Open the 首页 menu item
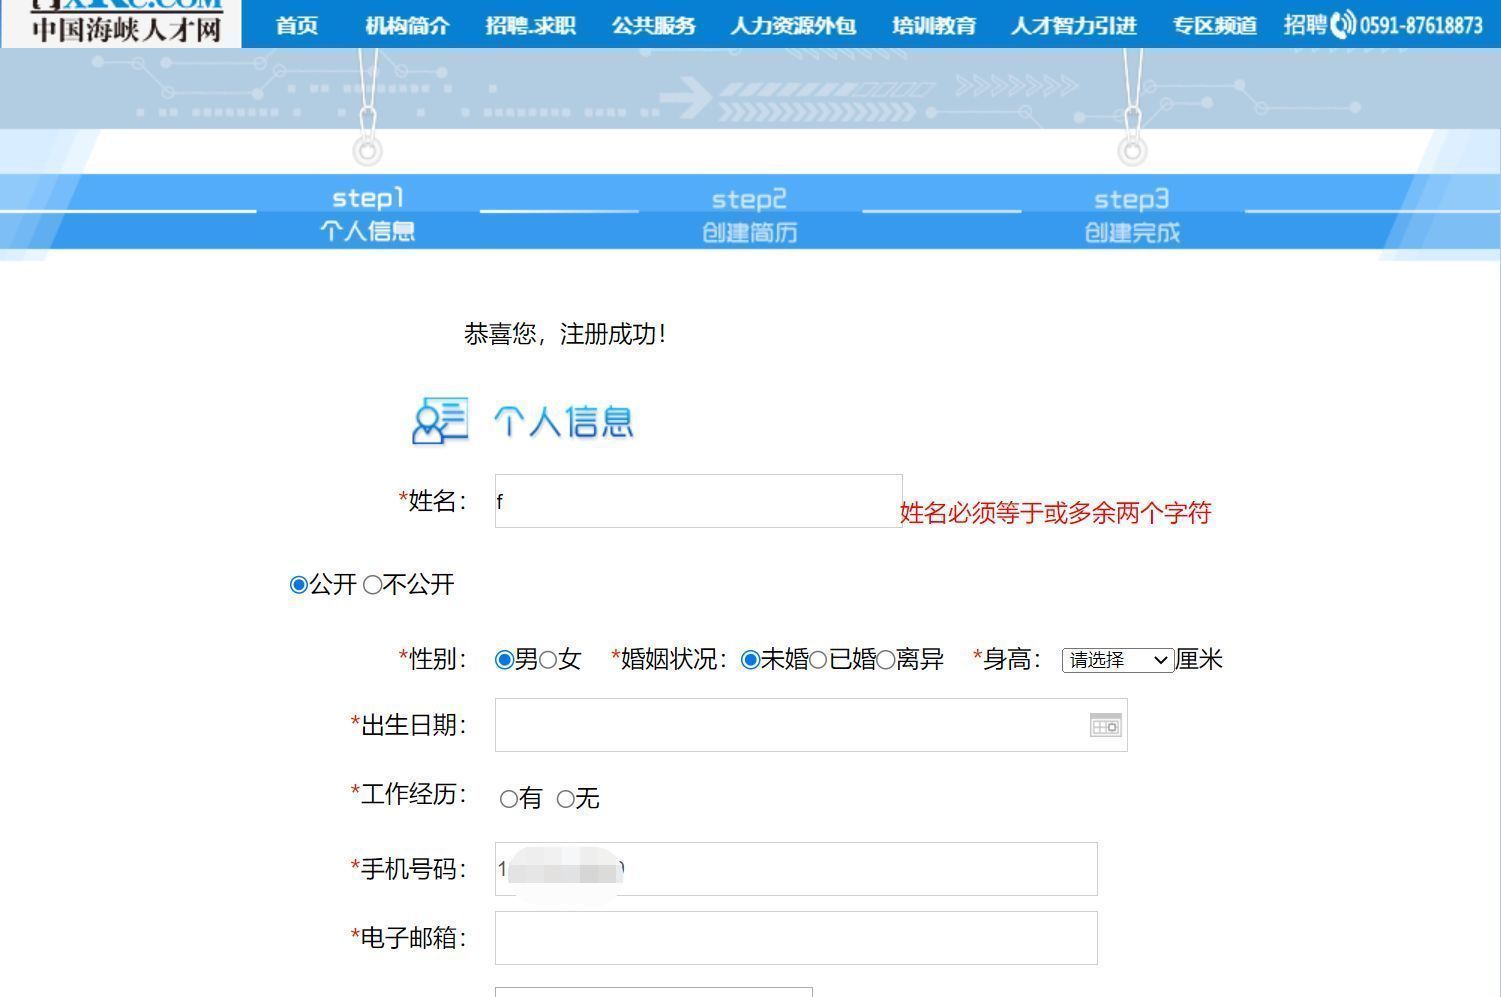Screen dimensions: 1501x997 coord(295,25)
